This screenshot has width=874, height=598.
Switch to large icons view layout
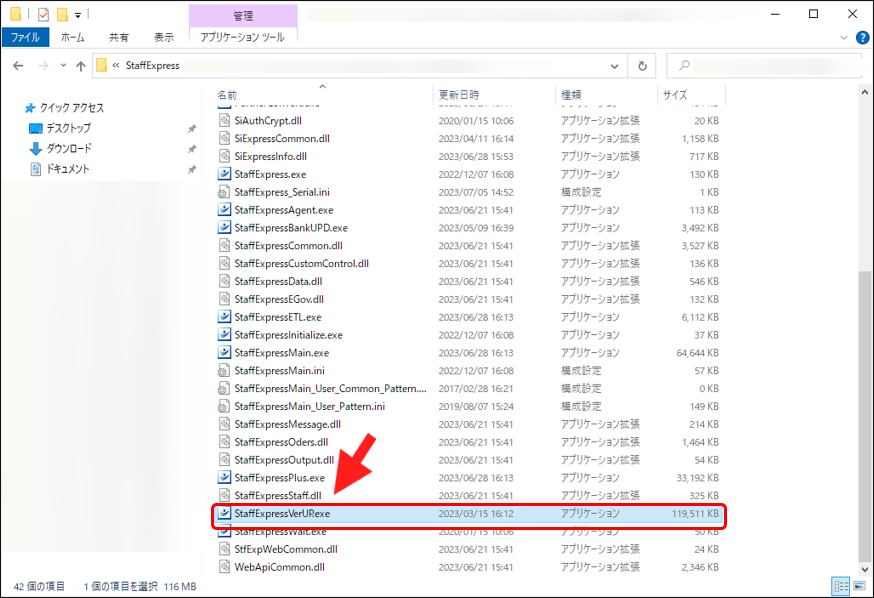pyautogui.click(x=860, y=586)
